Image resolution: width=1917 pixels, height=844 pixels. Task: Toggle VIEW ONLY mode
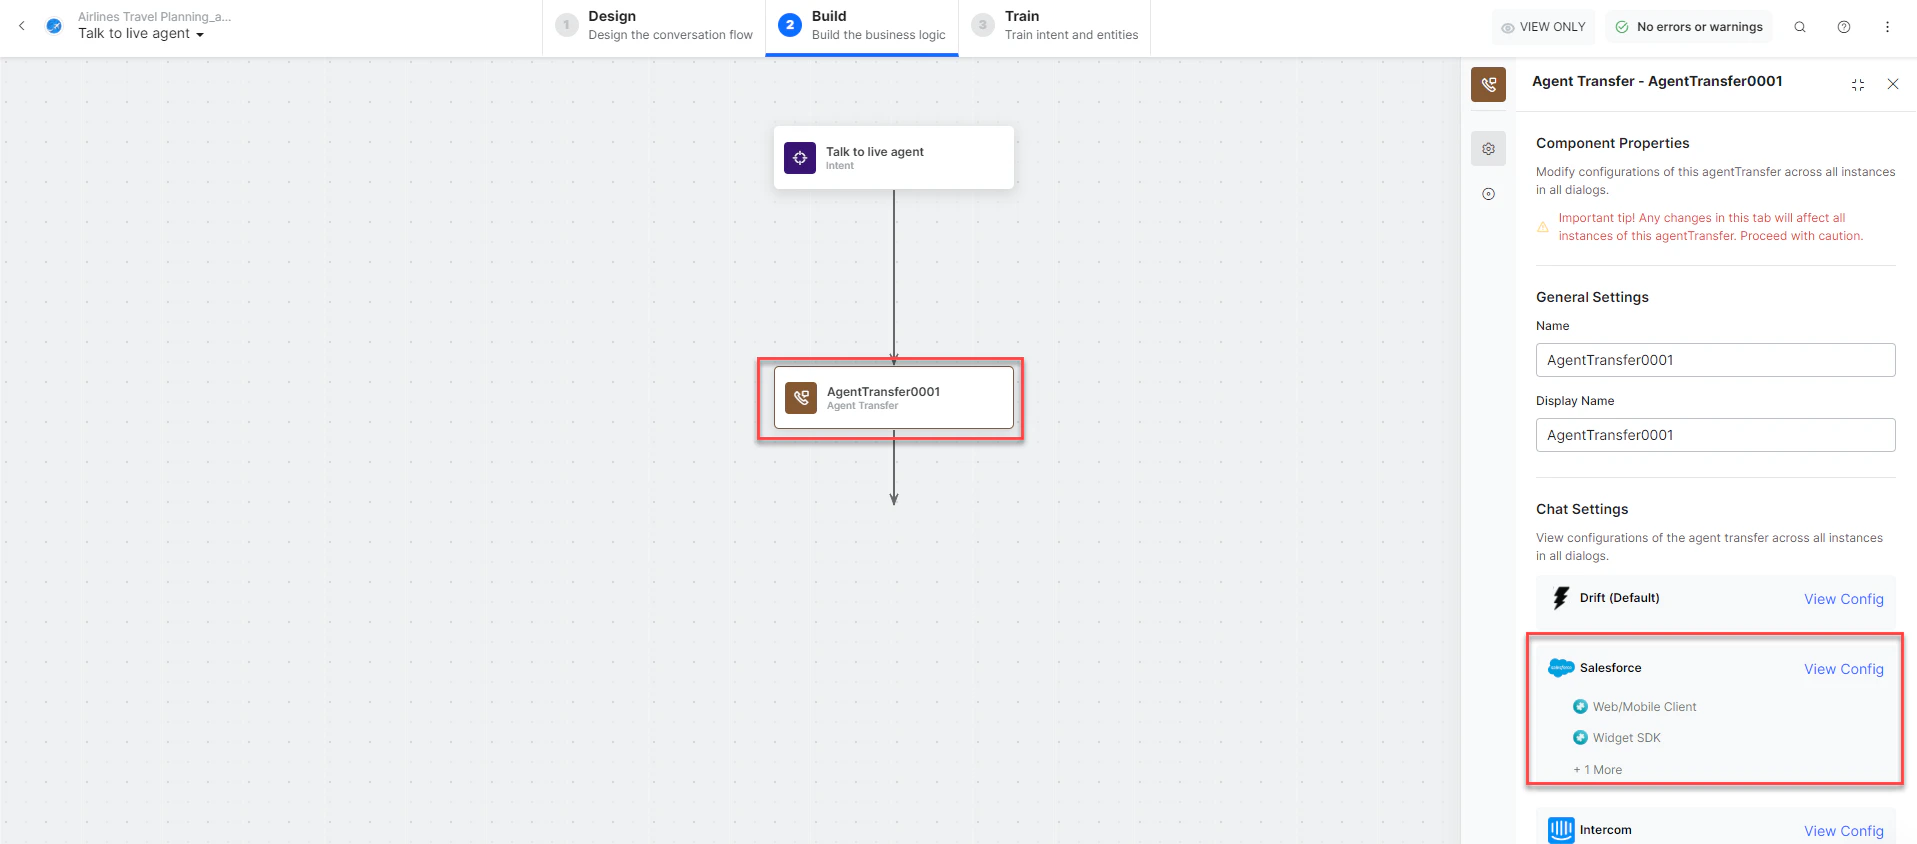[x=1544, y=27]
